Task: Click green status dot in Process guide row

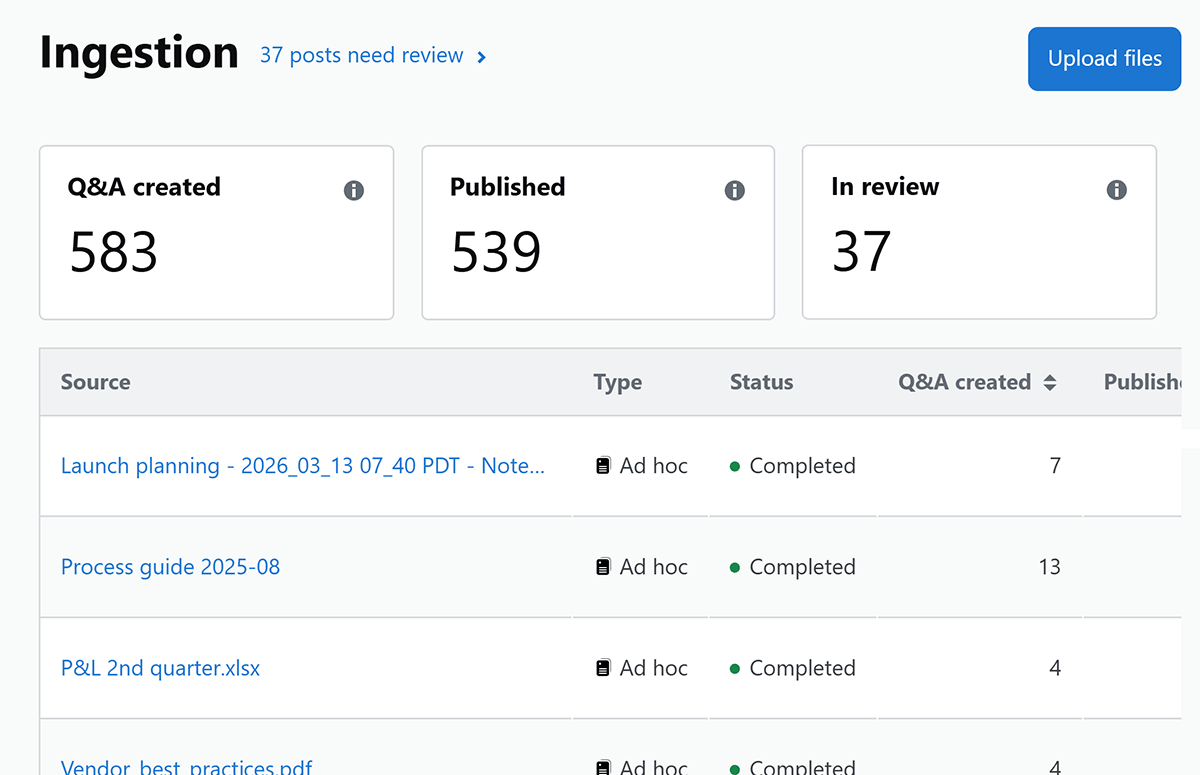Action: coord(735,567)
